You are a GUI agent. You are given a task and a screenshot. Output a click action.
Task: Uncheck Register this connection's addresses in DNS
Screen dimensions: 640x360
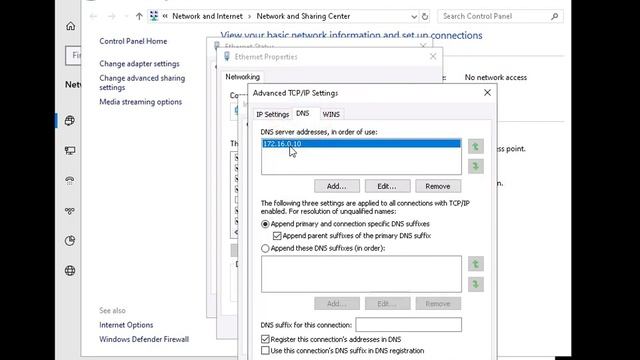(265, 339)
